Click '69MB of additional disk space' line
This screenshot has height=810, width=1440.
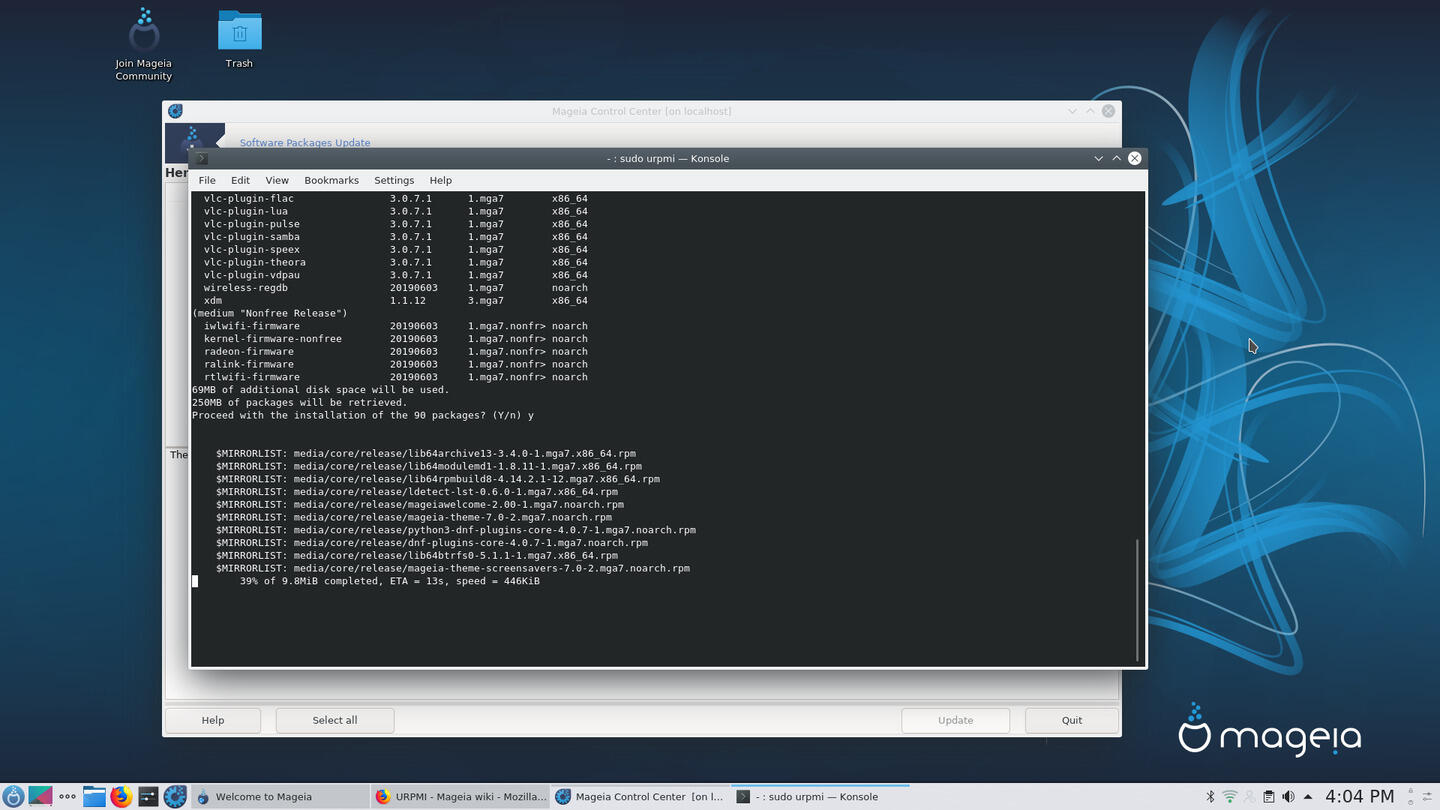click(321, 390)
